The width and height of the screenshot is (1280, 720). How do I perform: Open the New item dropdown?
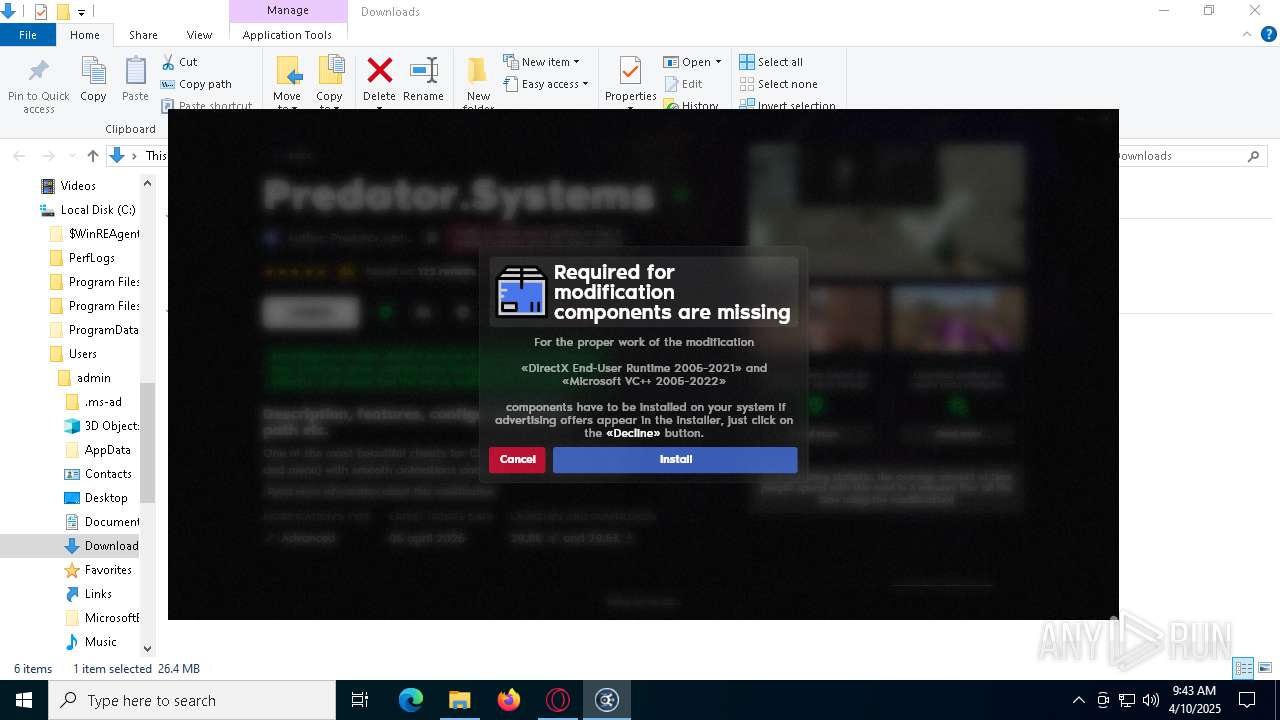[541, 62]
